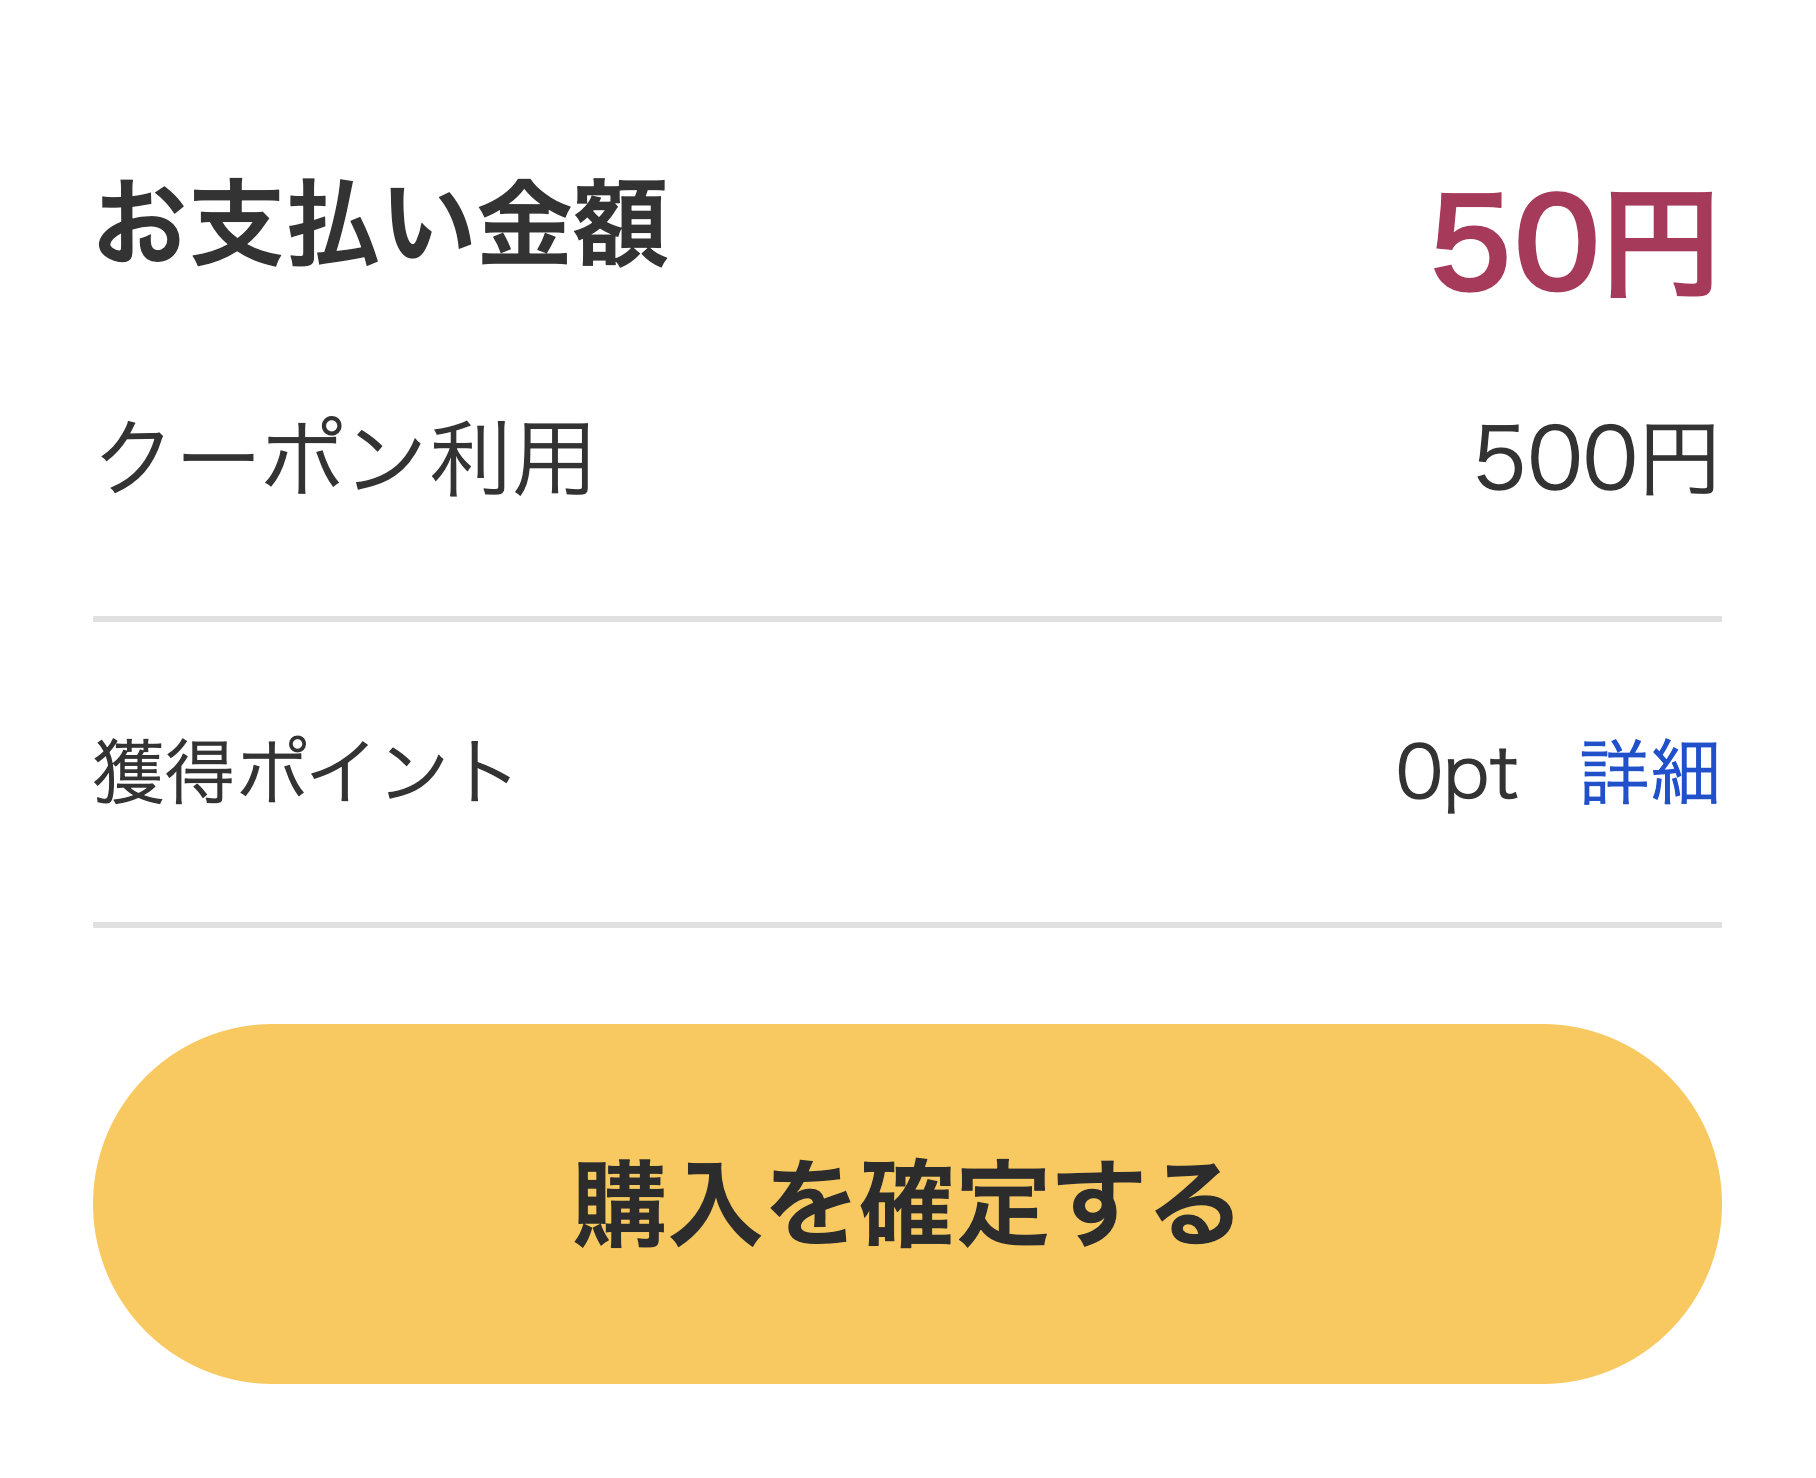Screen dimensions: 1816x1478
Task: Open the 詳細 link for points
Action: [x=1650, y=773]
